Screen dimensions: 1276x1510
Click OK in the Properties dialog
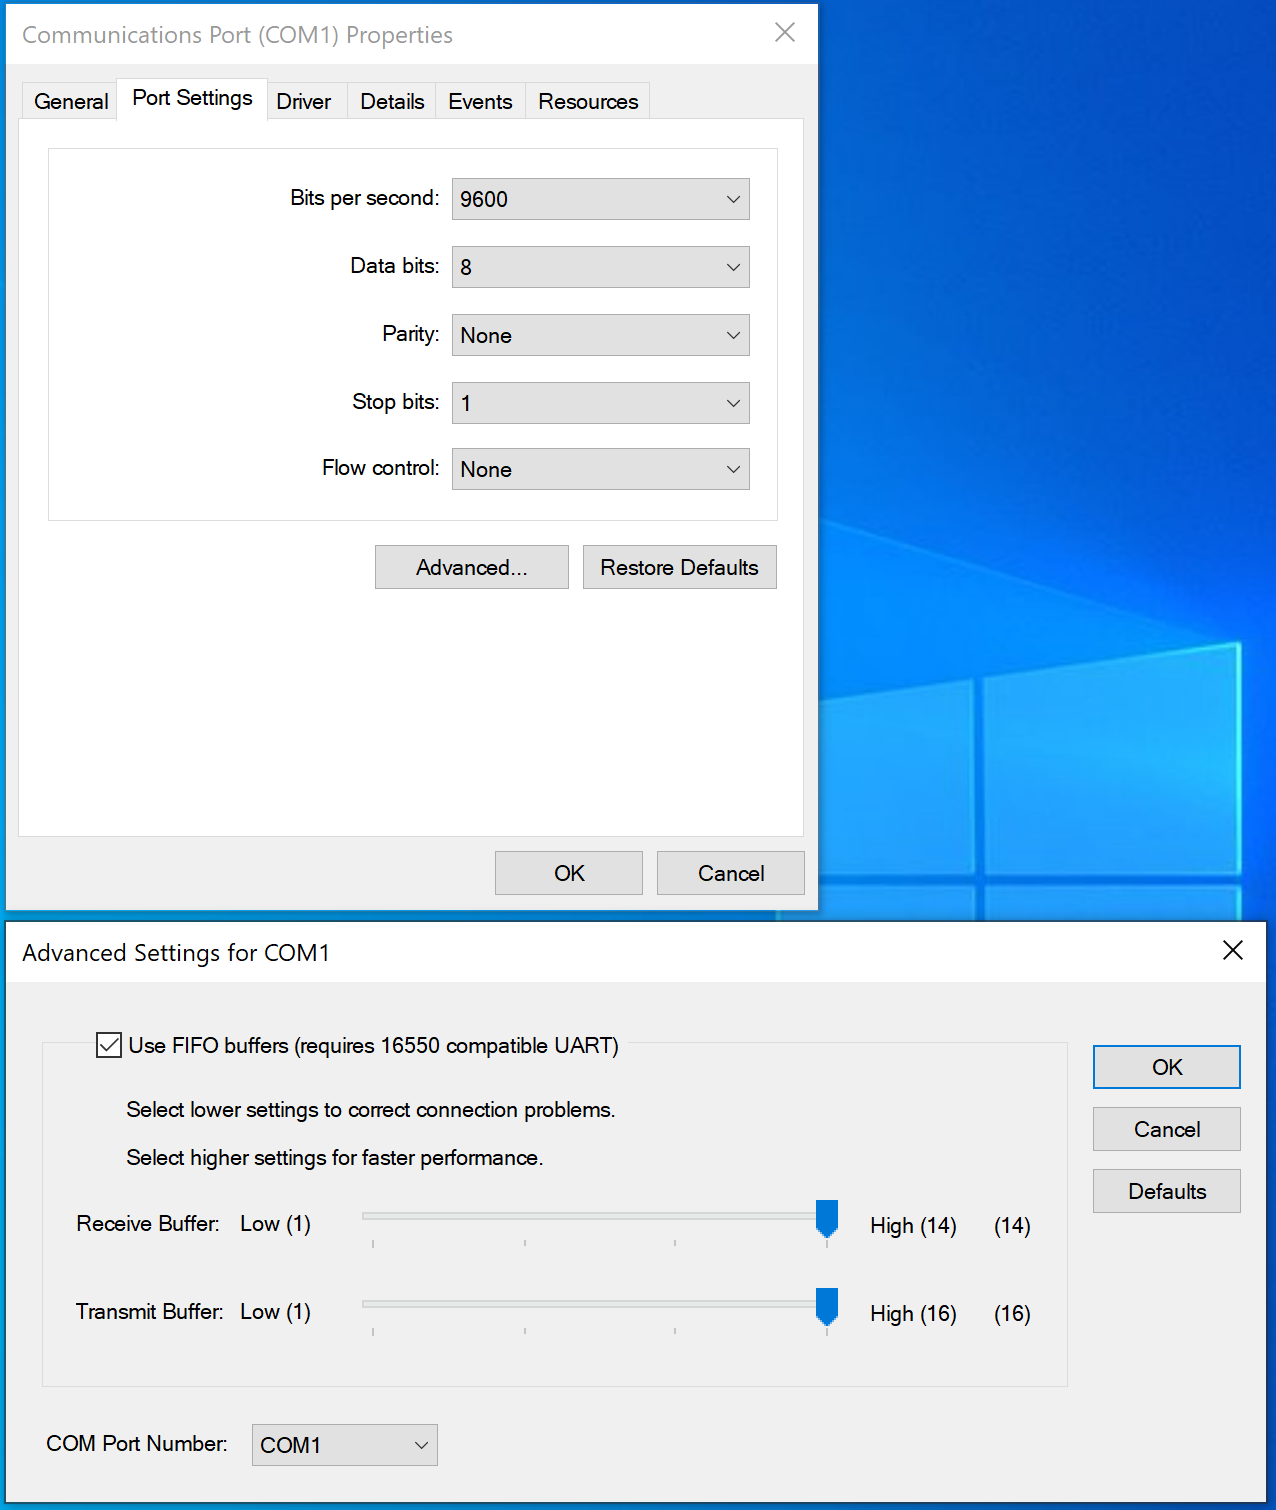point(568,873)
